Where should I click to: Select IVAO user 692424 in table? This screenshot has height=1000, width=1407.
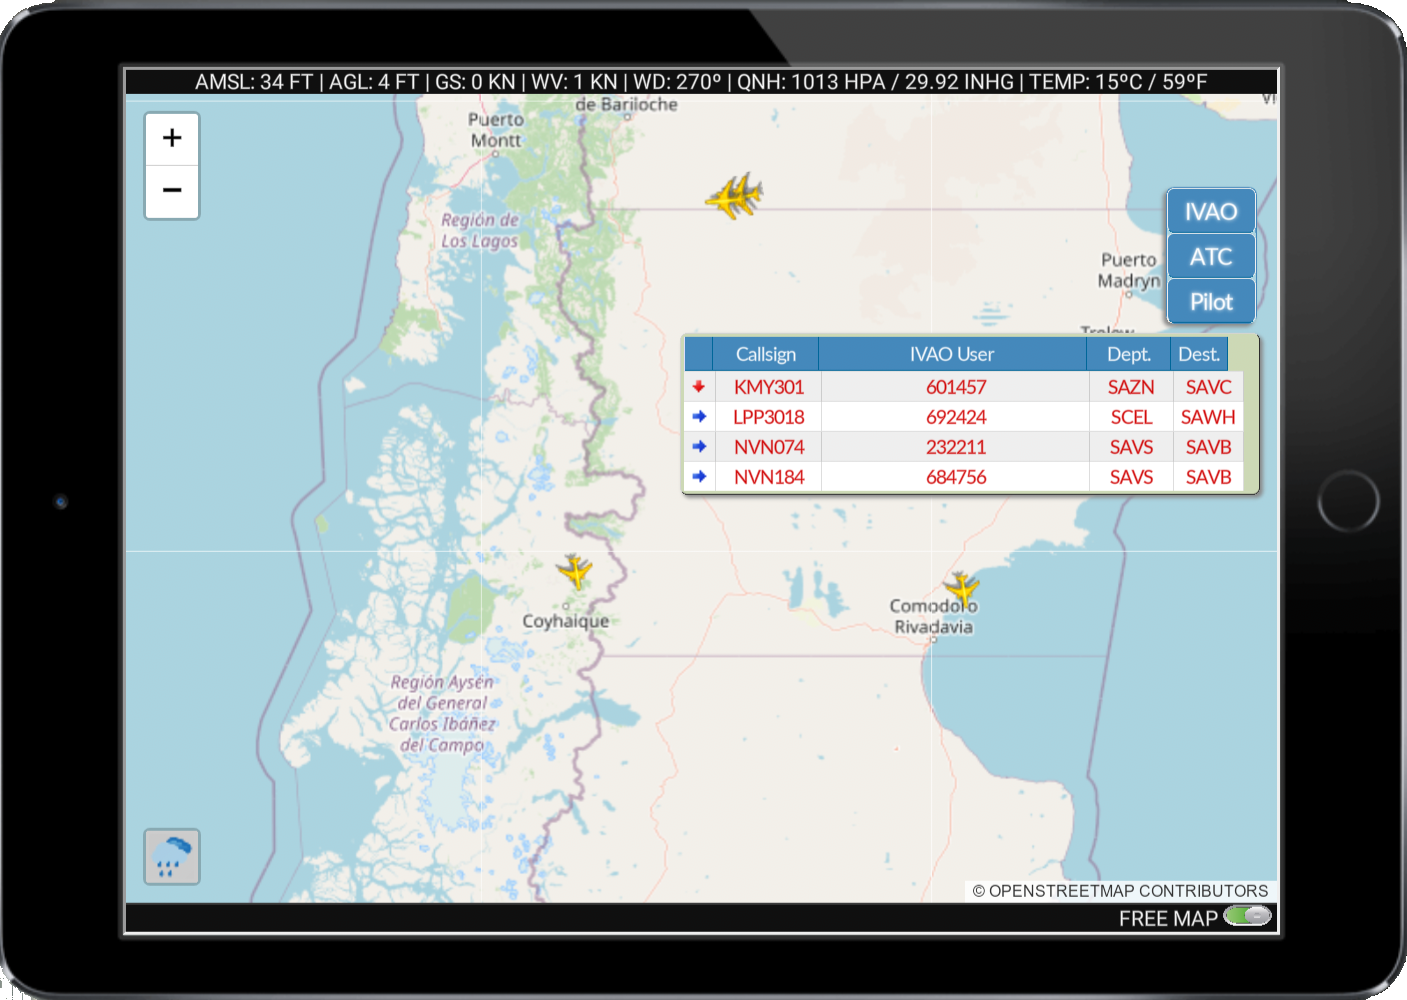tap(956, 417)
